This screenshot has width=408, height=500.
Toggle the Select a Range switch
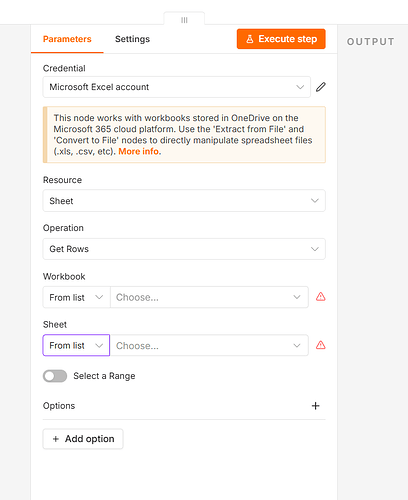pos(55,376)
